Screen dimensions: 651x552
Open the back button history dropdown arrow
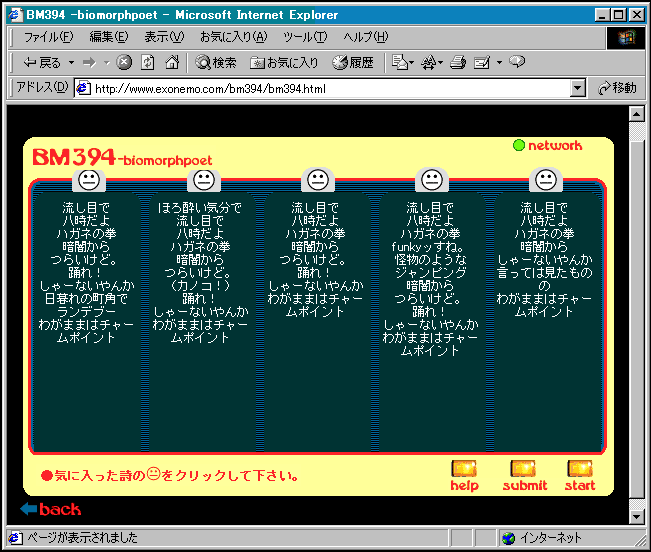(x=69, y=62)
